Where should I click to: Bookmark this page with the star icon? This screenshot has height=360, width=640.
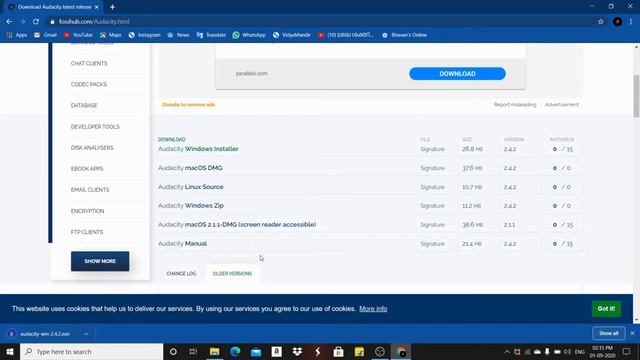click(x=600, y=22)
